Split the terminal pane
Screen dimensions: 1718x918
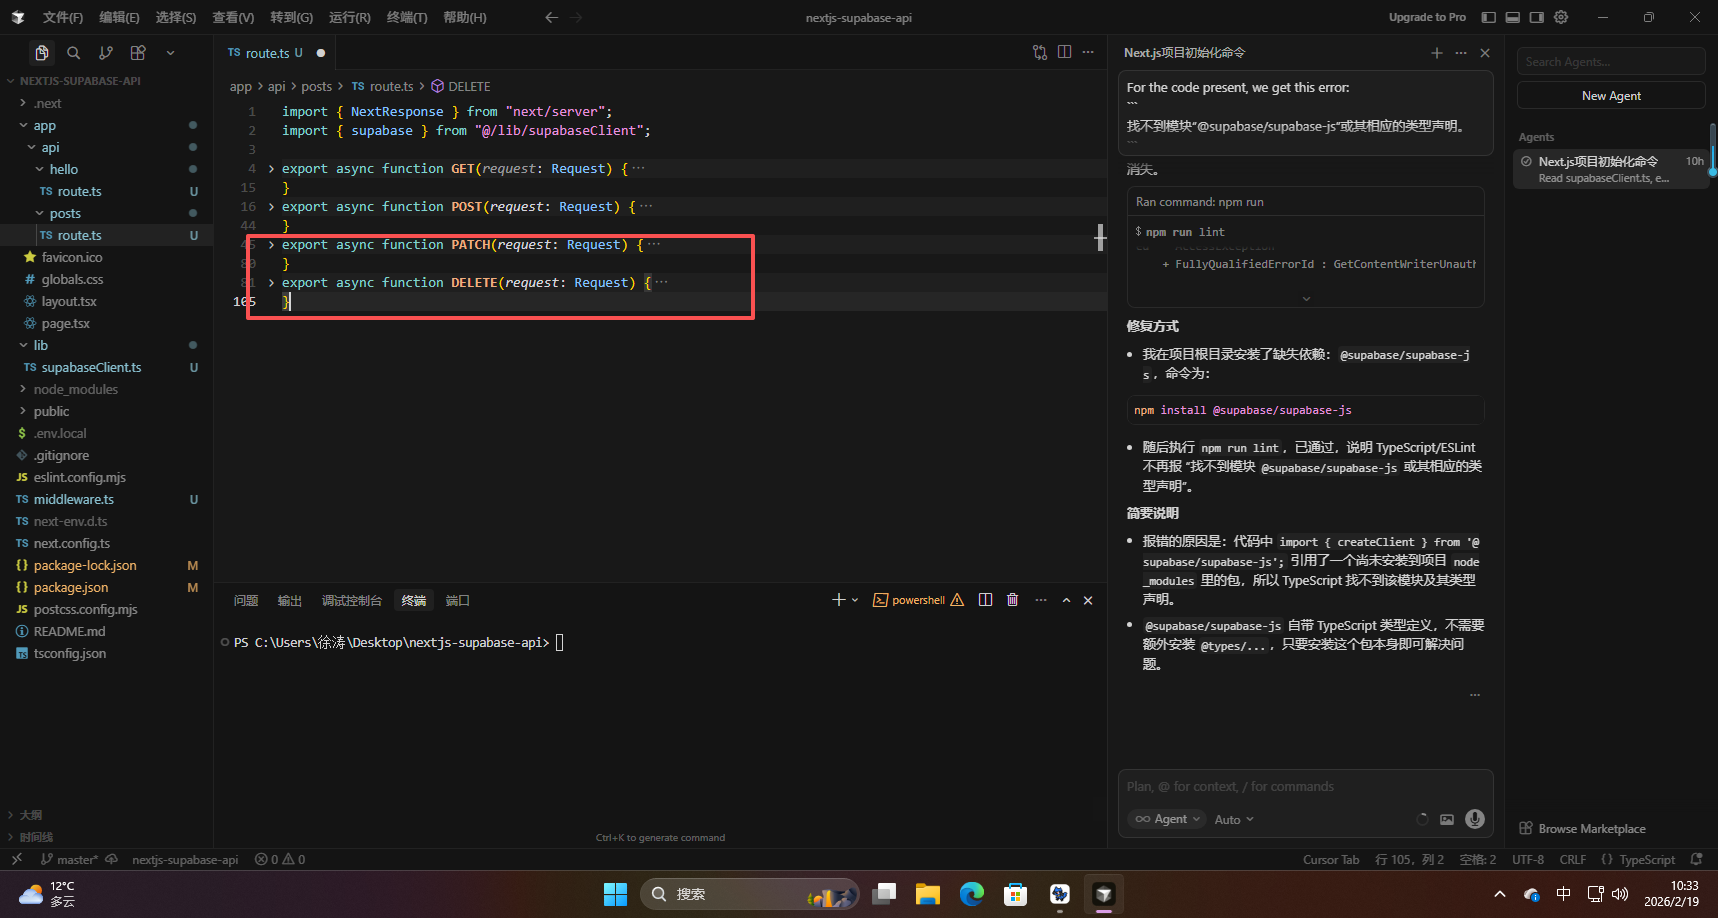(x=986, y=600)
